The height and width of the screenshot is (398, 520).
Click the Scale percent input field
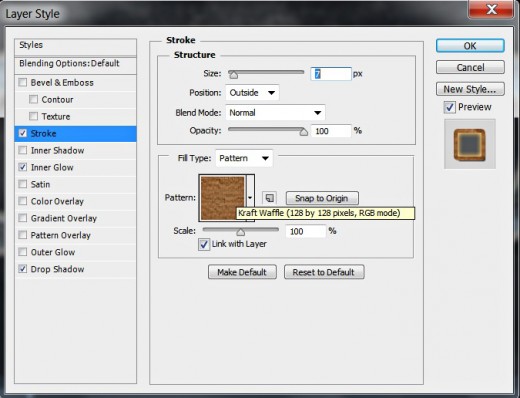click(x=305, y=231)
